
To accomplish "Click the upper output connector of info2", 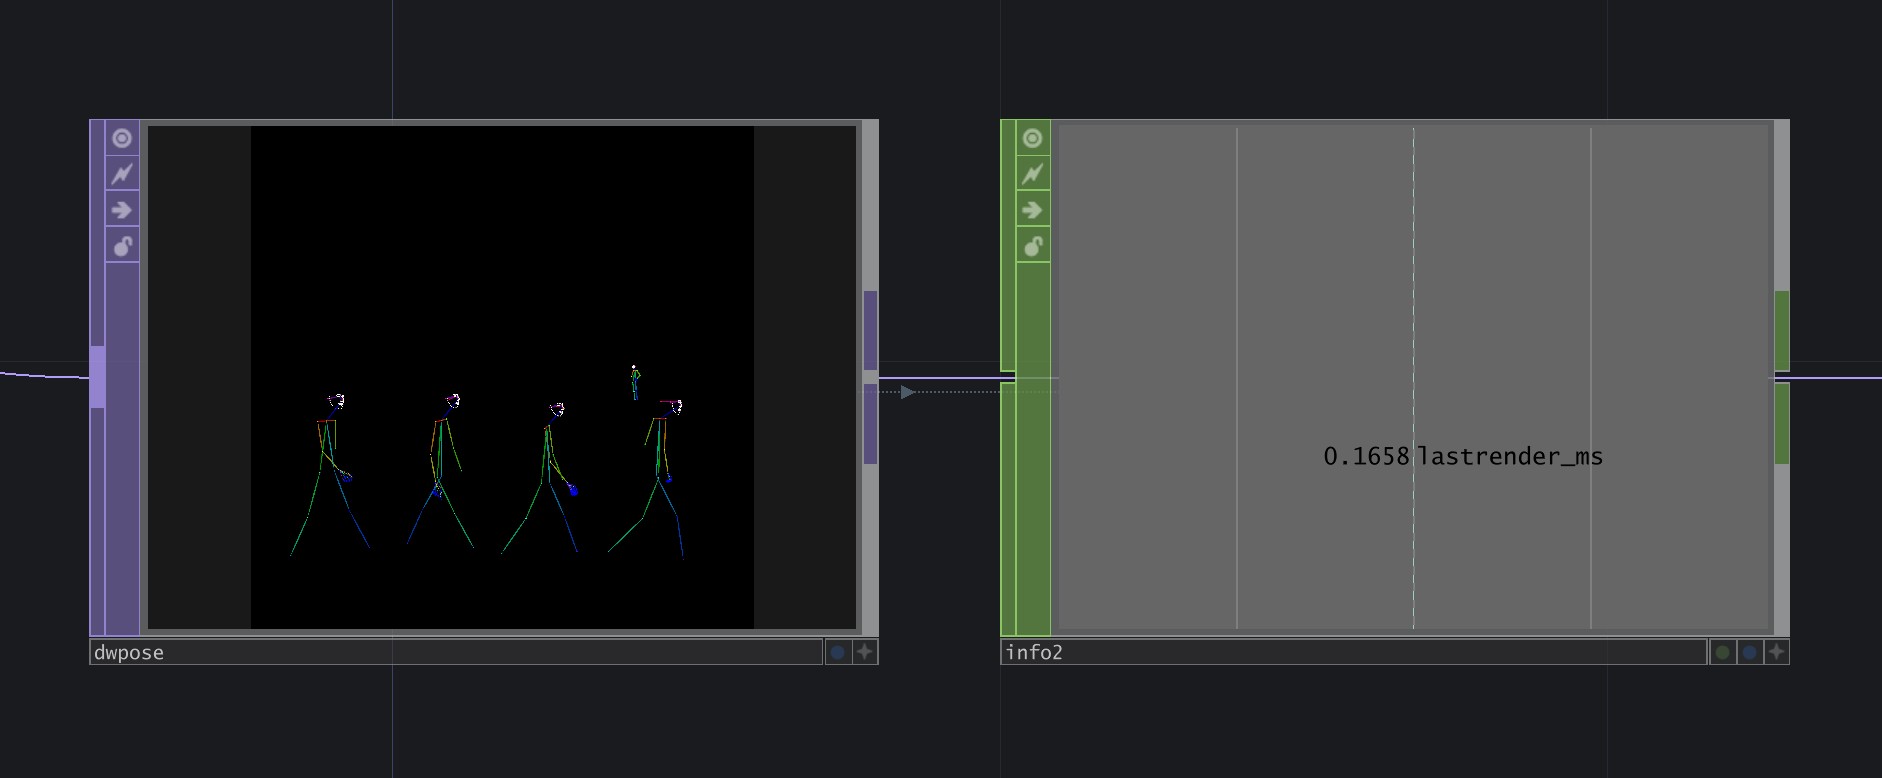I will pyautogui.click(x=1782, y=330).
